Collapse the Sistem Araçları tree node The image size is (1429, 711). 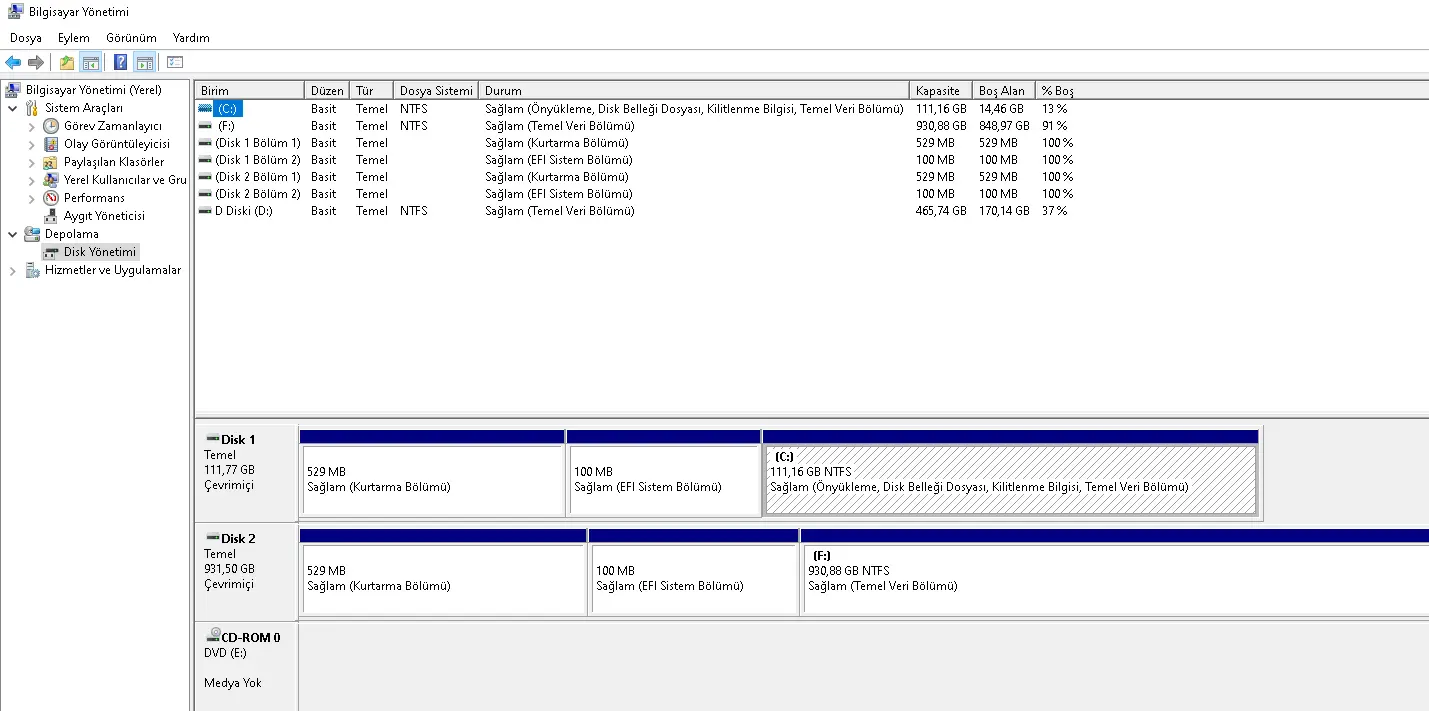pos(12,108)
